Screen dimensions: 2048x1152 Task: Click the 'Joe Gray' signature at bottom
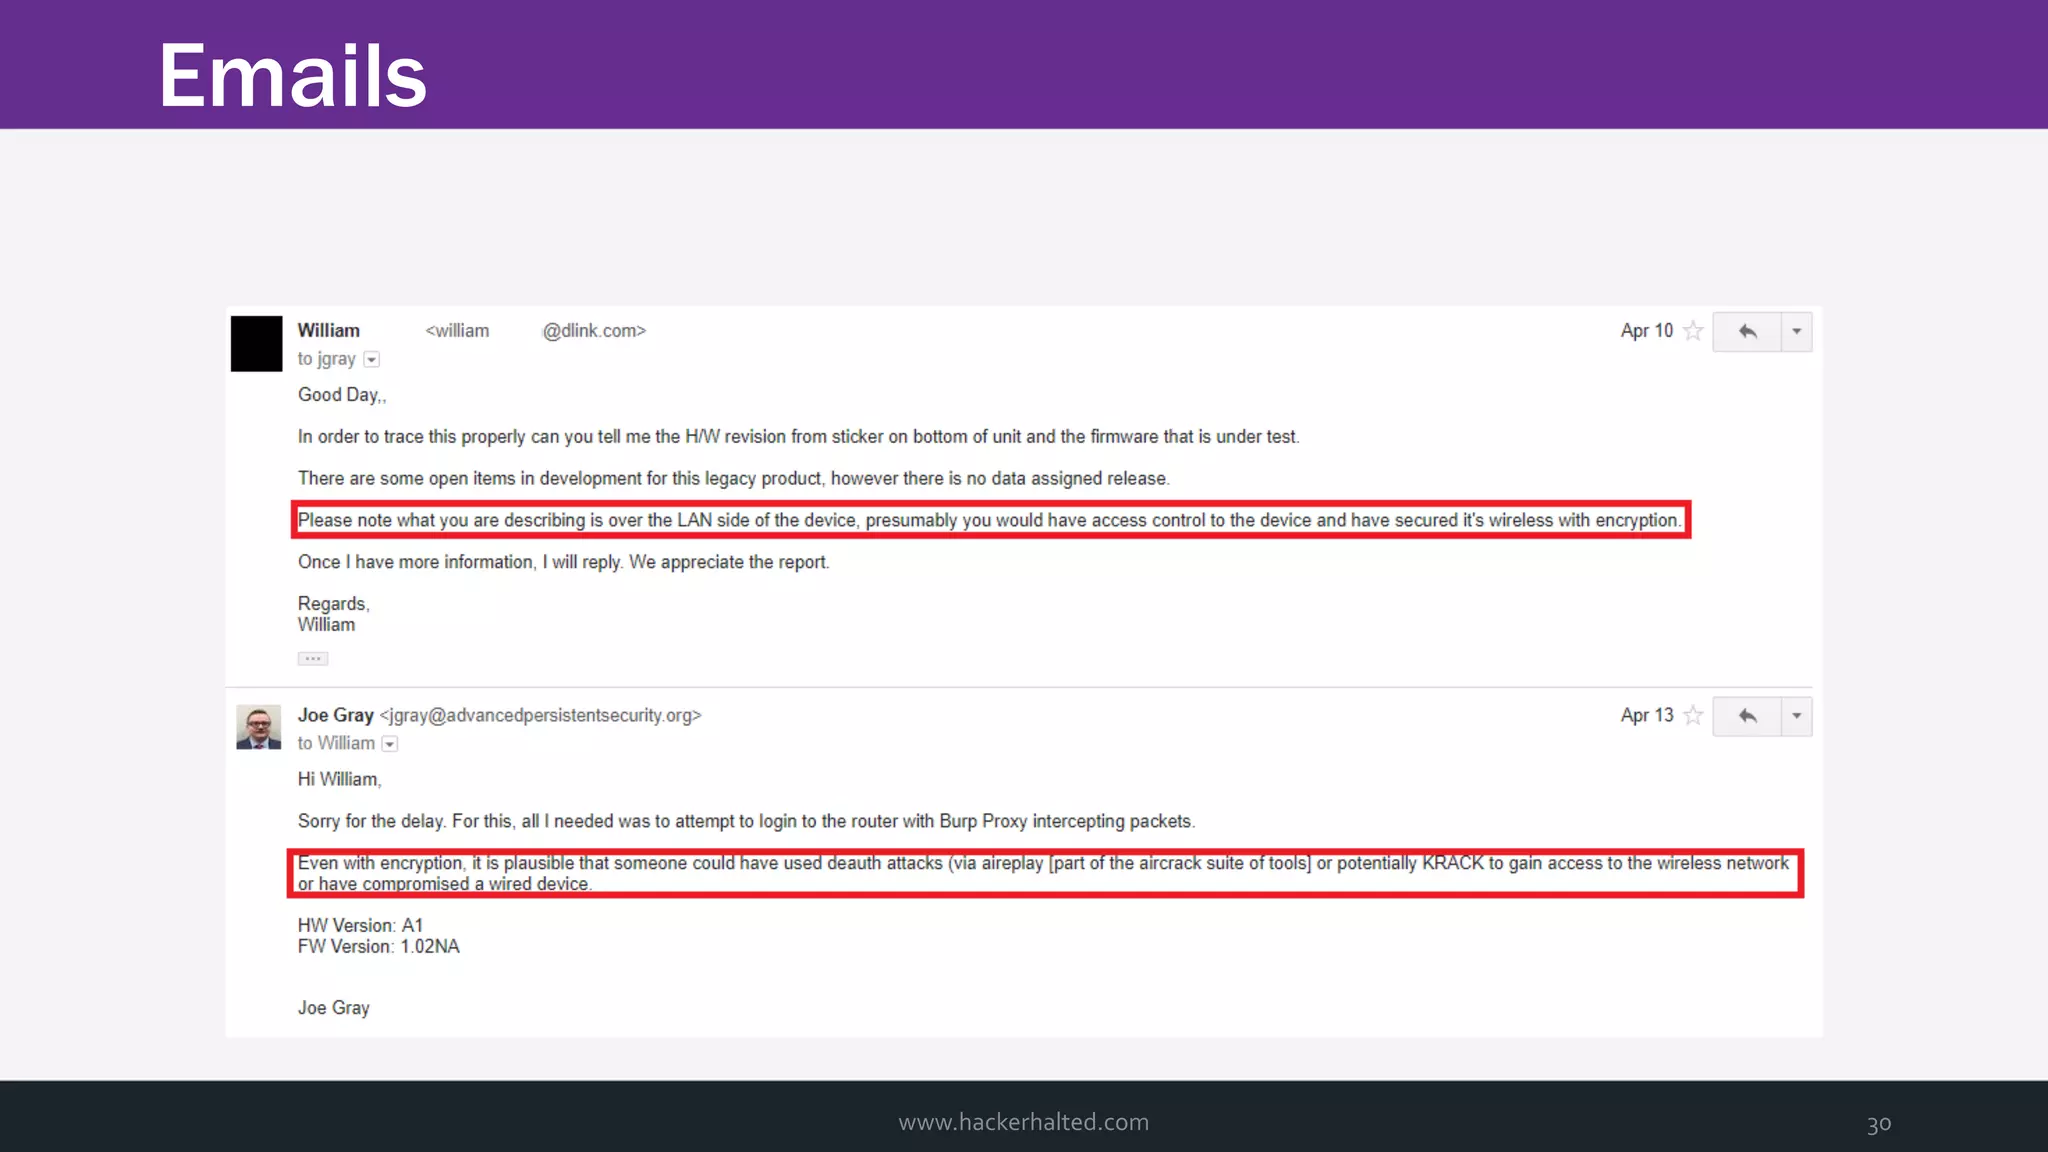(x=334, y=1008)
